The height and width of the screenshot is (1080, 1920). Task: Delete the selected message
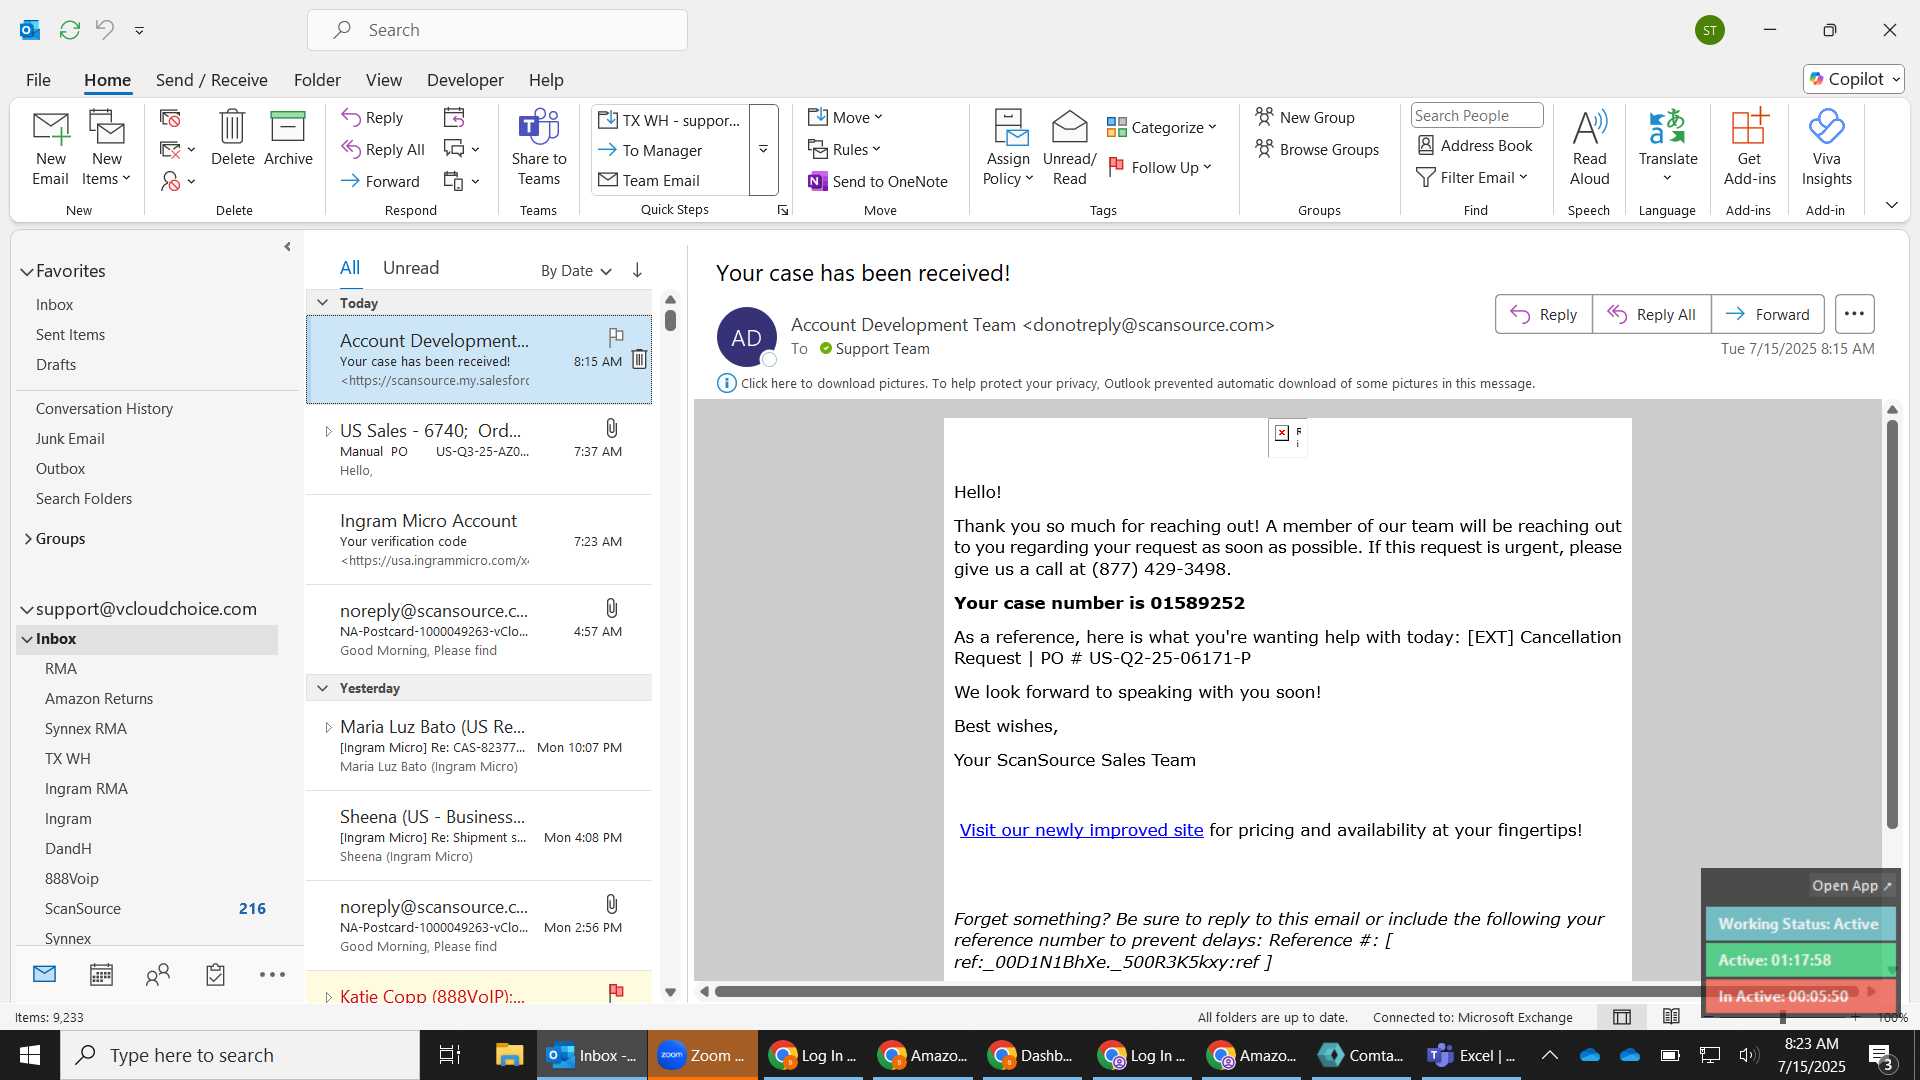point(232,138)
